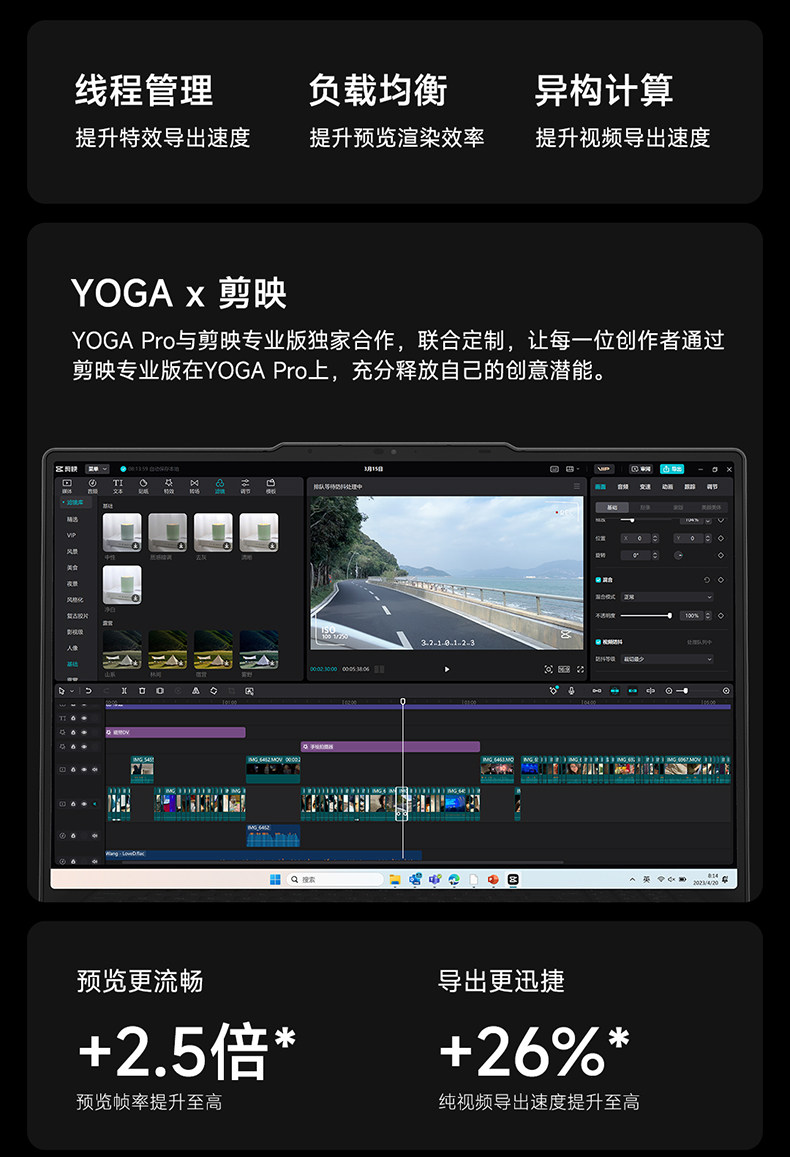The height and width of the screenshot is (1157, 790).
Task: Toggle the auto-snap icon above timeline
Action: click(614, 691)
